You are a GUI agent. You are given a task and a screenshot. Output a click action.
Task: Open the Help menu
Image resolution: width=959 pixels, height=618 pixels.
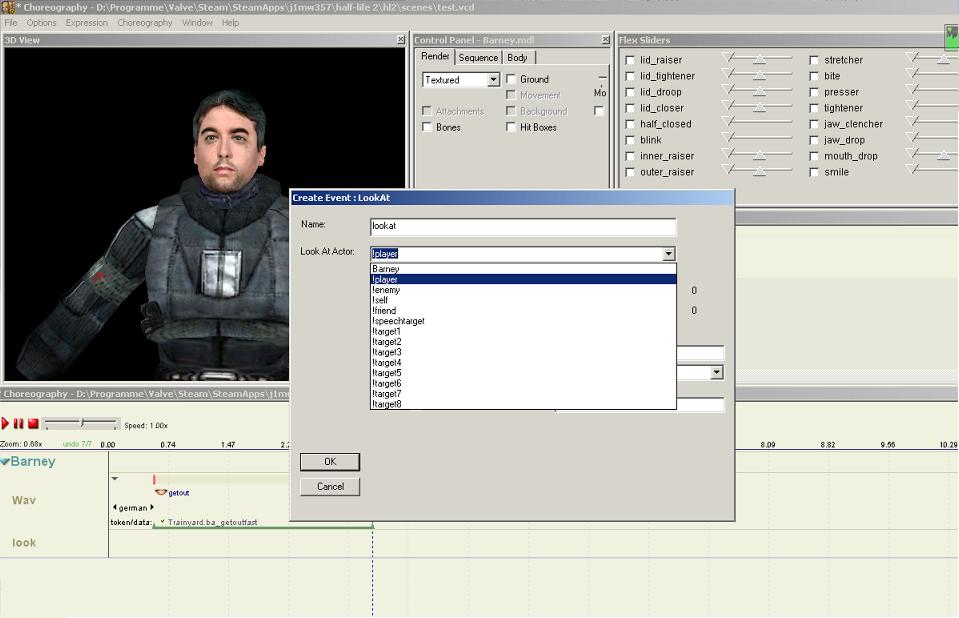point(230,23)
